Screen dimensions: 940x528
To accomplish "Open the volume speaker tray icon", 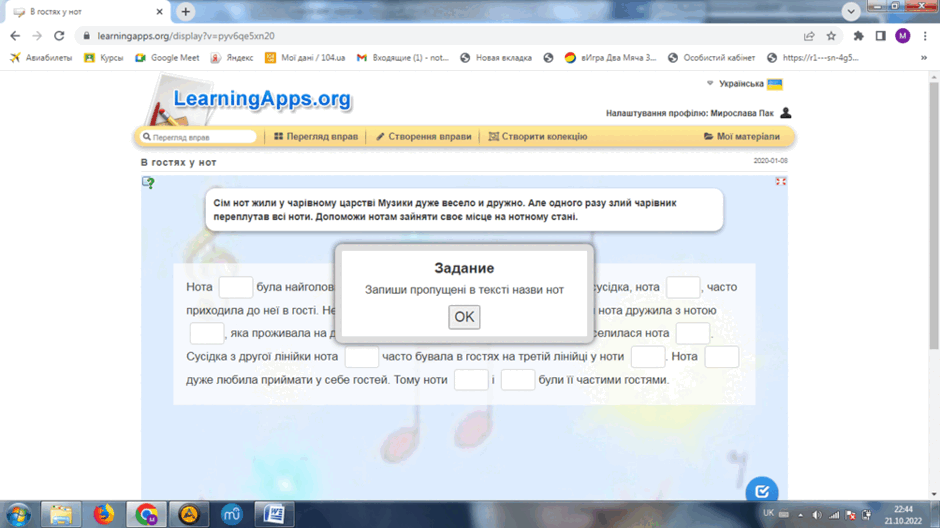I will pyautogui.click(x=817, y=515).
